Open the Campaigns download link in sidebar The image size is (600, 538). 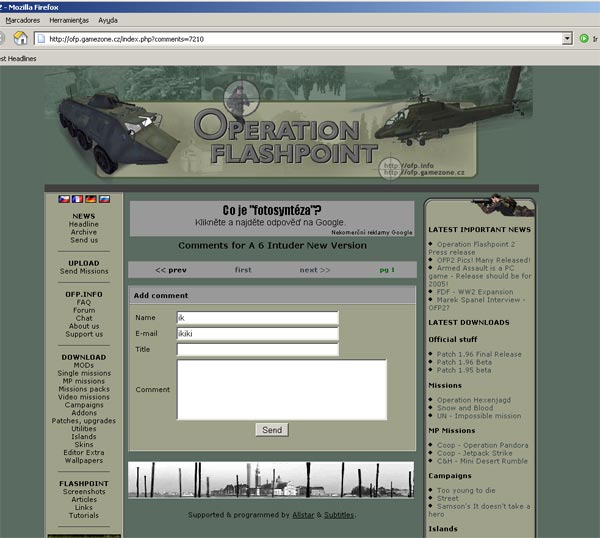point(84,405)
